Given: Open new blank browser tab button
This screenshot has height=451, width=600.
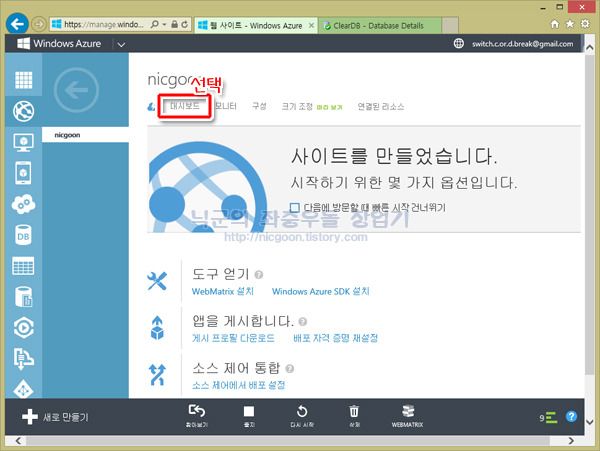Looking at the screenshot, I should pos(450,26).
